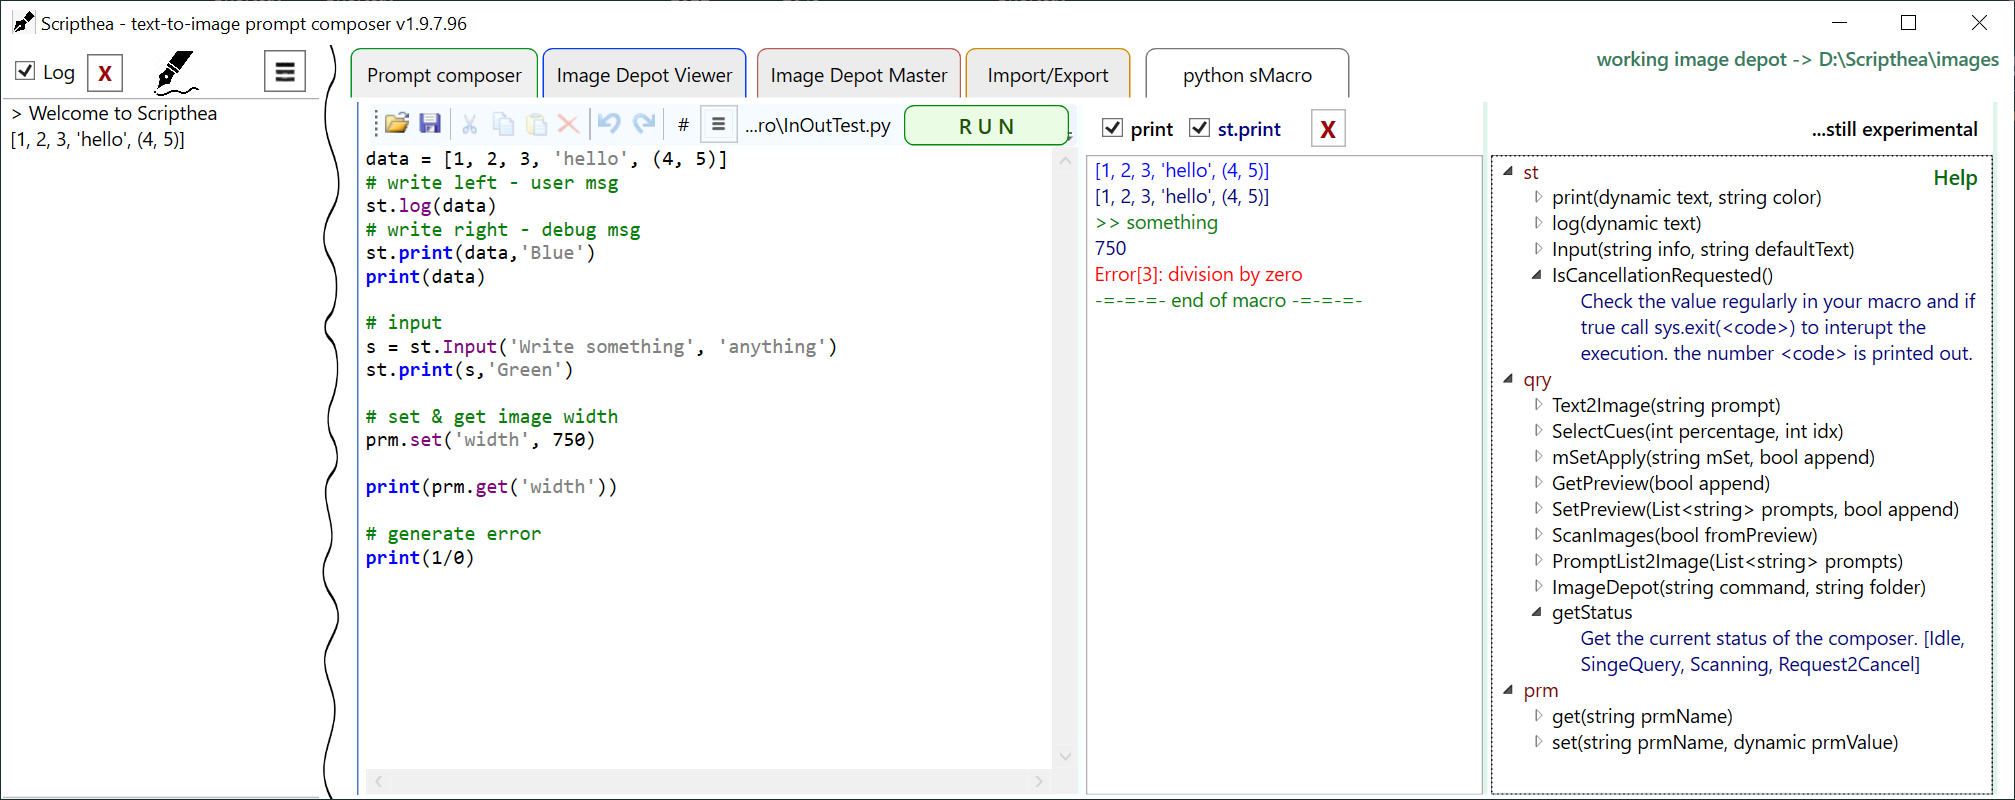The image size is (2015, 800).
Task: Switch to the Prompt composer tab
Action: pos(444,75)
